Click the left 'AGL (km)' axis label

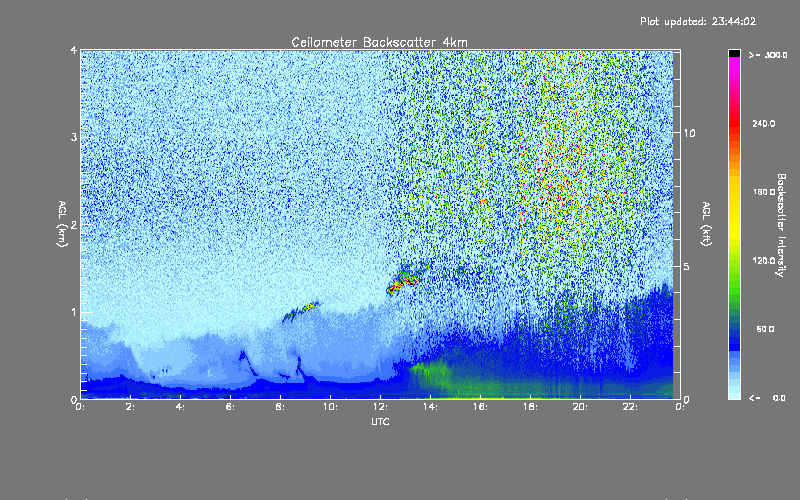tap(62, 224)
